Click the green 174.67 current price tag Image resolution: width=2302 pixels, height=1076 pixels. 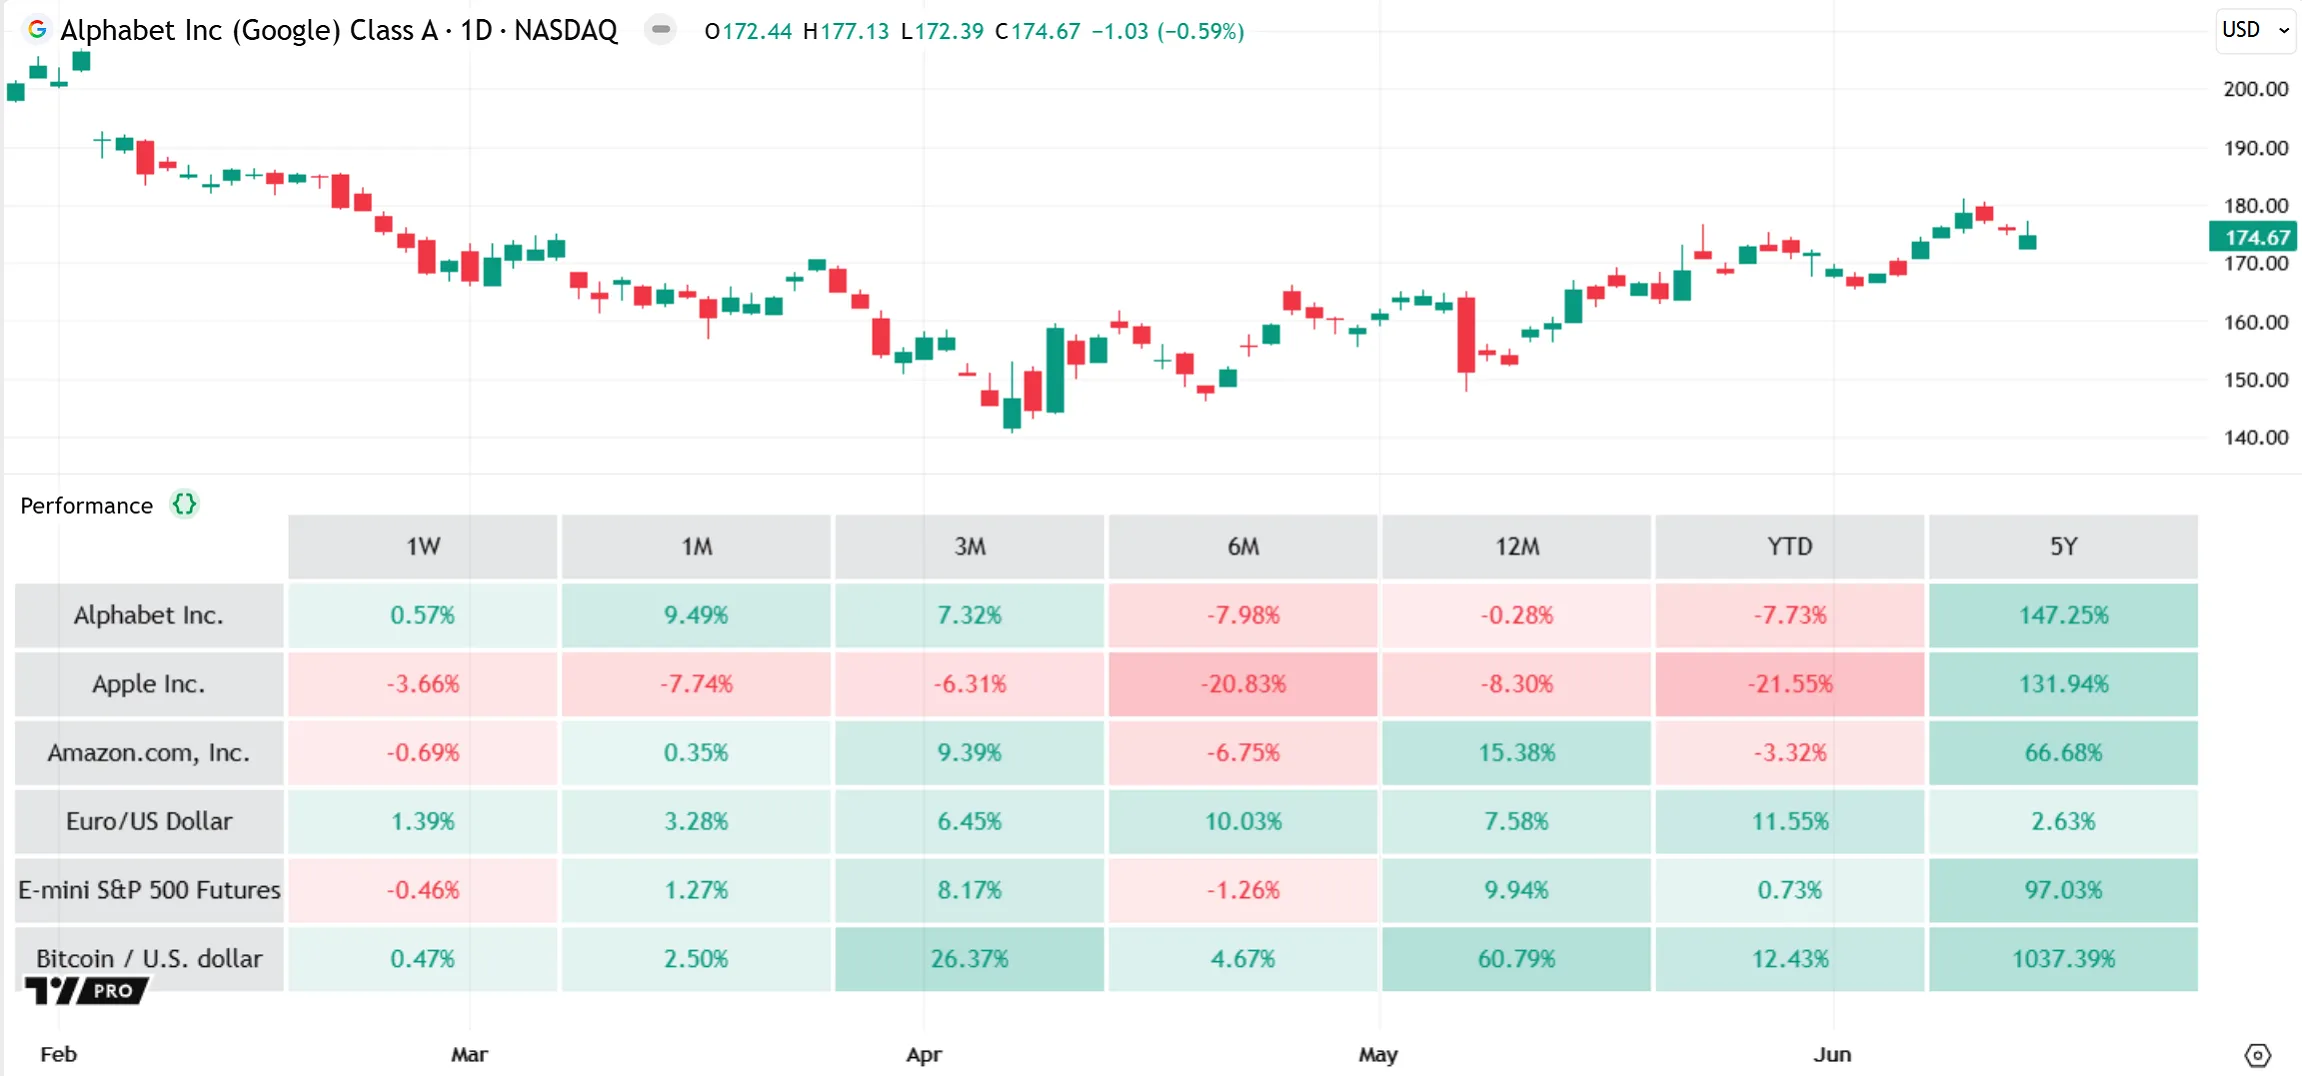(2254, 237)
